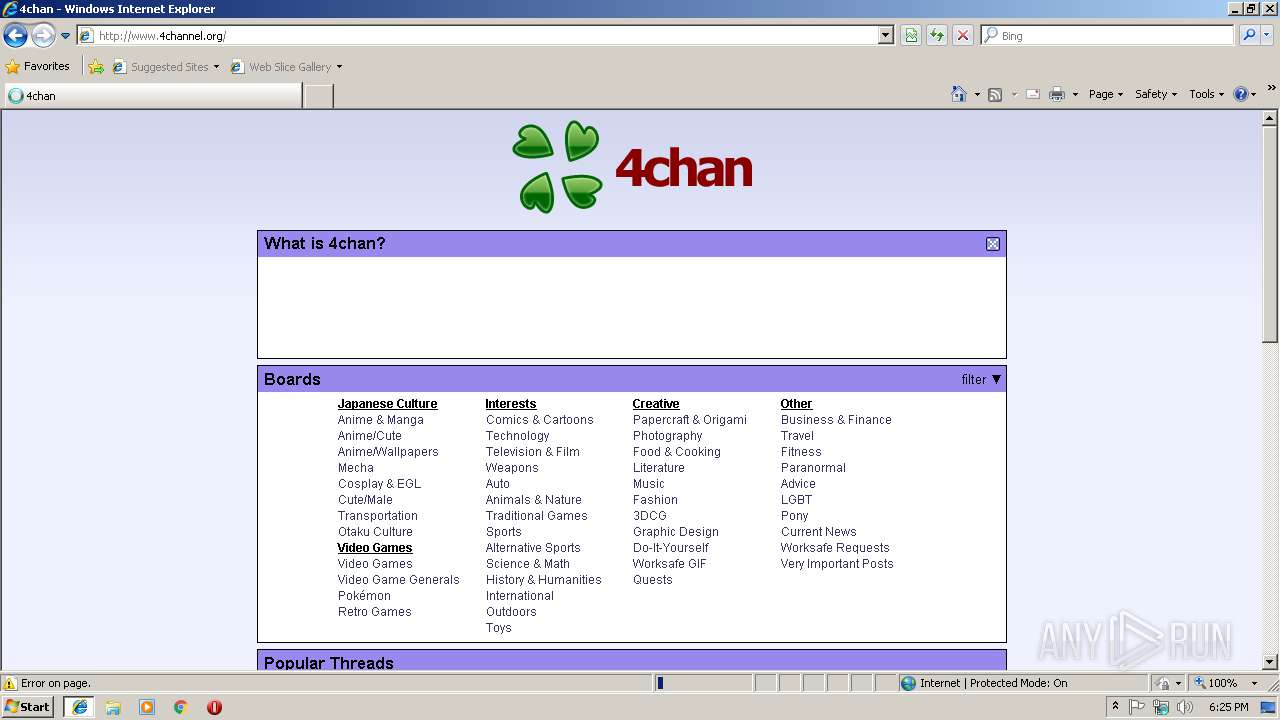Viewport: 1280px width, 720px height.
Task: Open the Japanese Culture heading link
Action: coord(387,404)
